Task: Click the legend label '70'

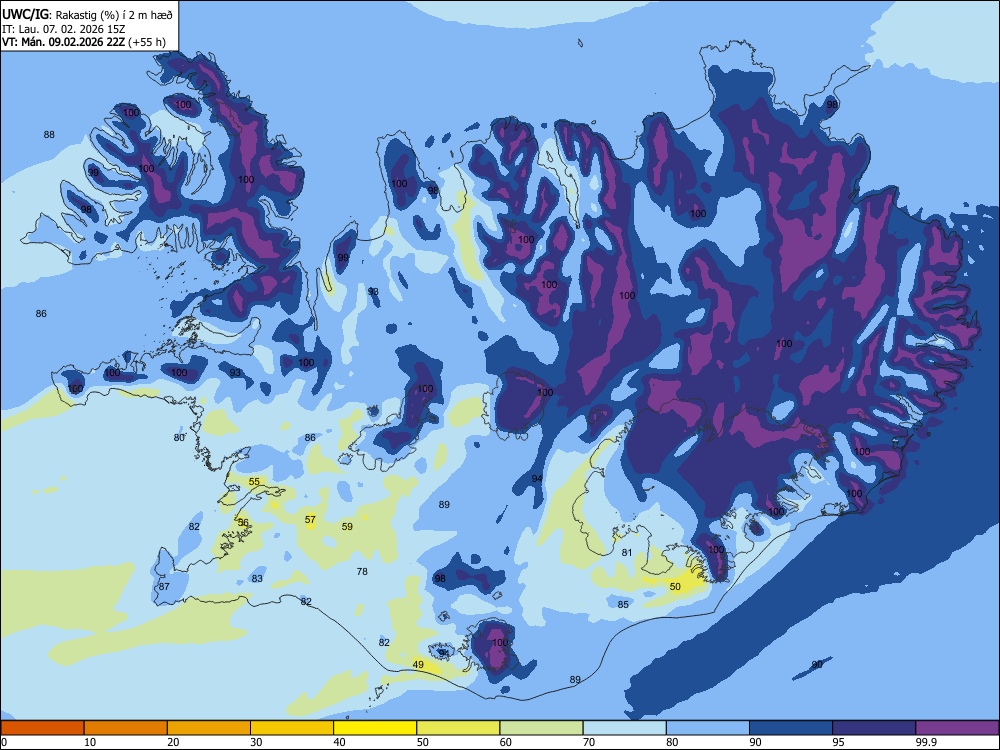Action: click(x=589, y=742)
